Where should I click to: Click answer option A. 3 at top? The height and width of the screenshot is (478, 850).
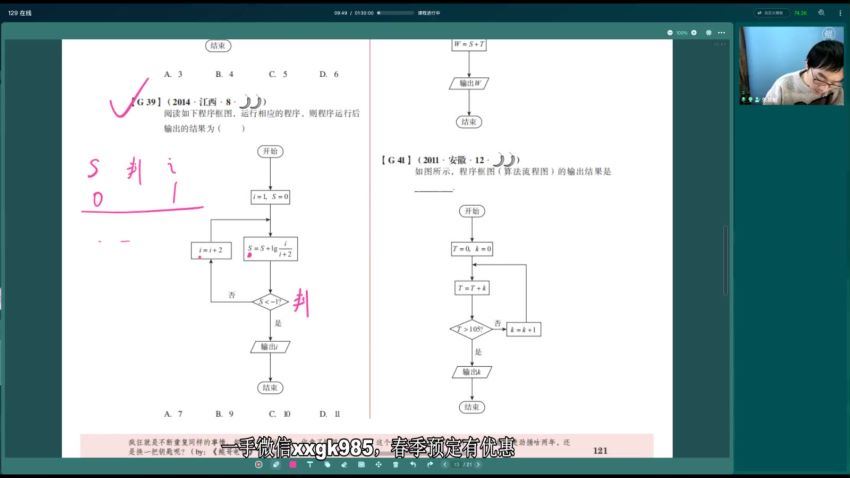click(173, 74)
